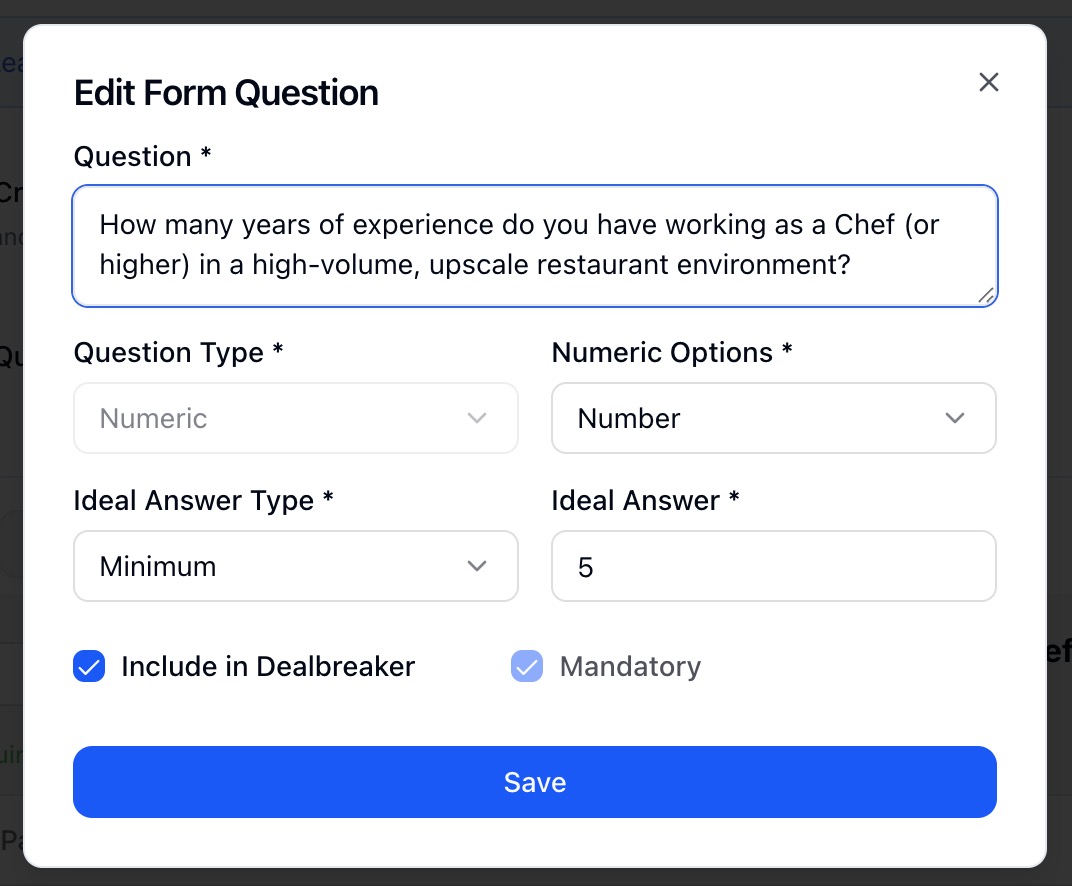Viewport: 1072px width, 886px height.
Task: Focus the Question text area
Action: (x=535, y=245)
